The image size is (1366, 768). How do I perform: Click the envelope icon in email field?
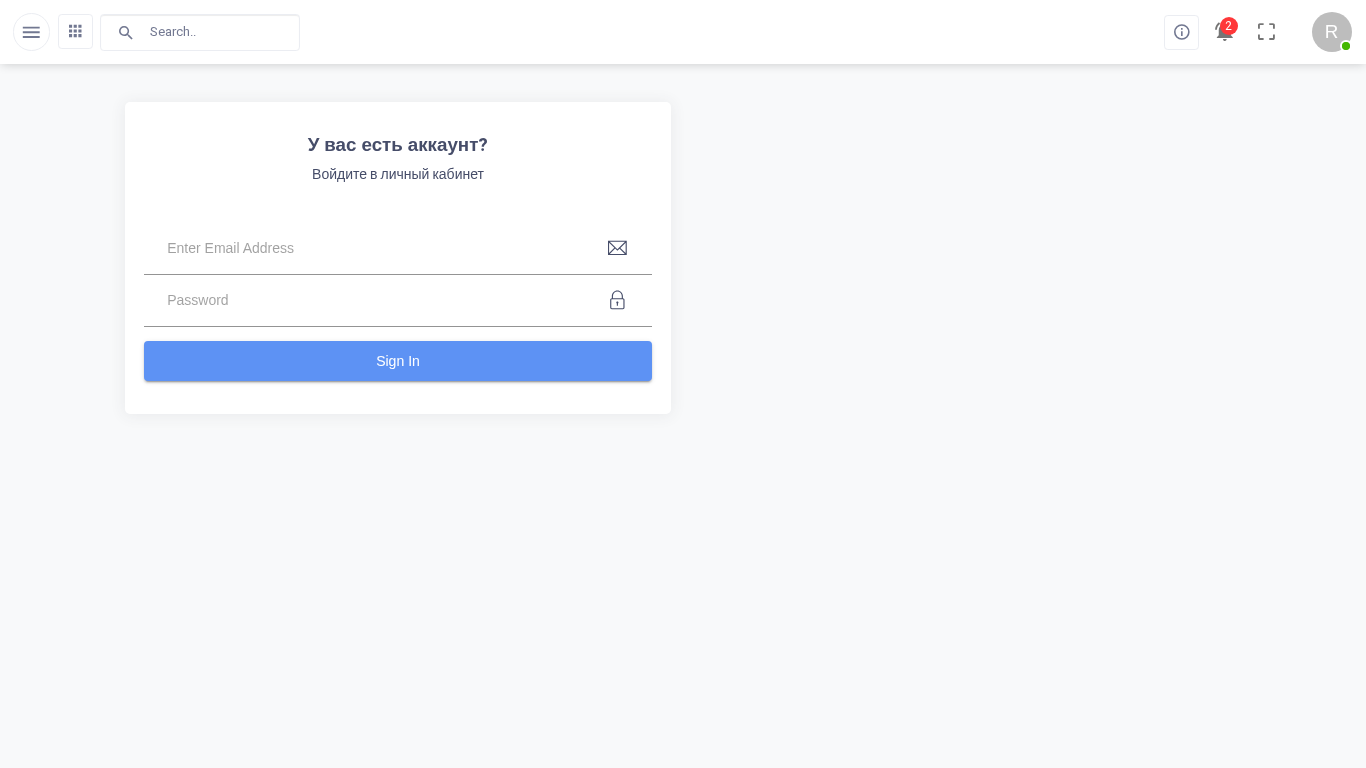click(617, 248)
